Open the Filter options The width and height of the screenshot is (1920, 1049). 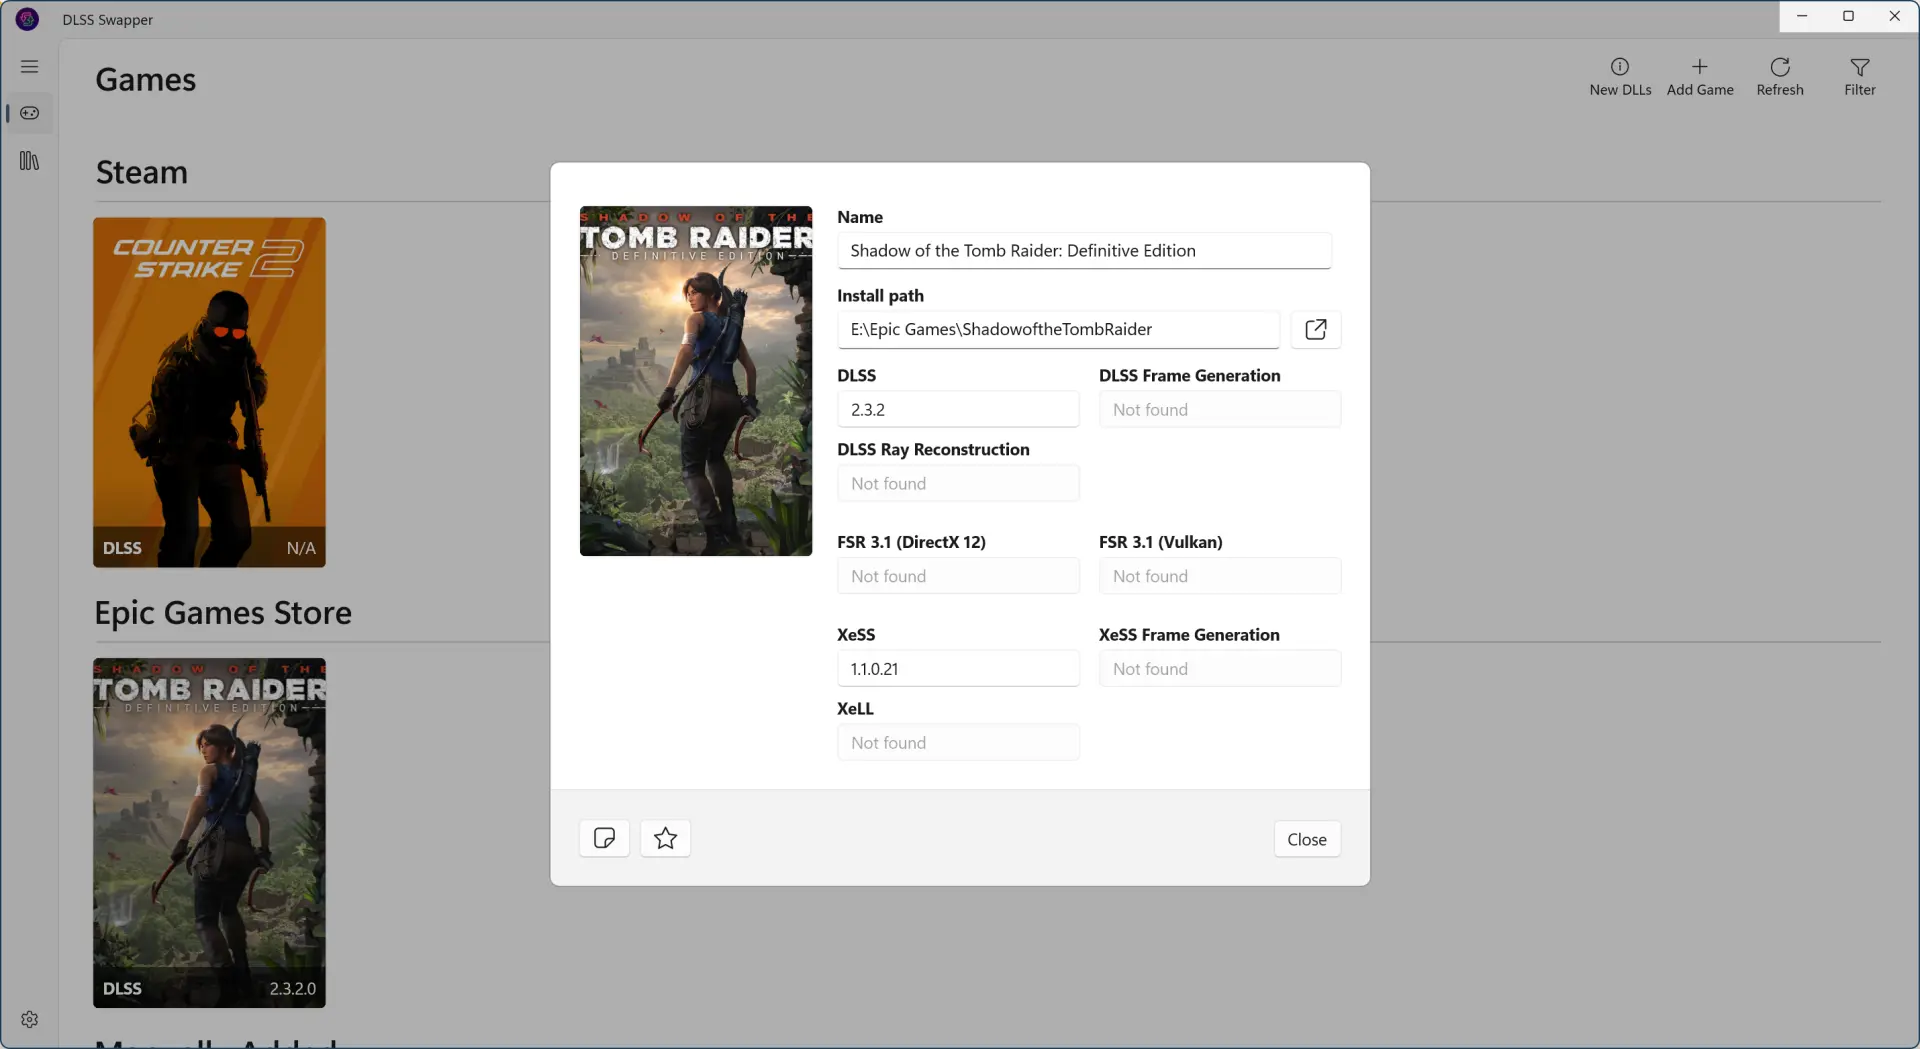(1860, 77)
